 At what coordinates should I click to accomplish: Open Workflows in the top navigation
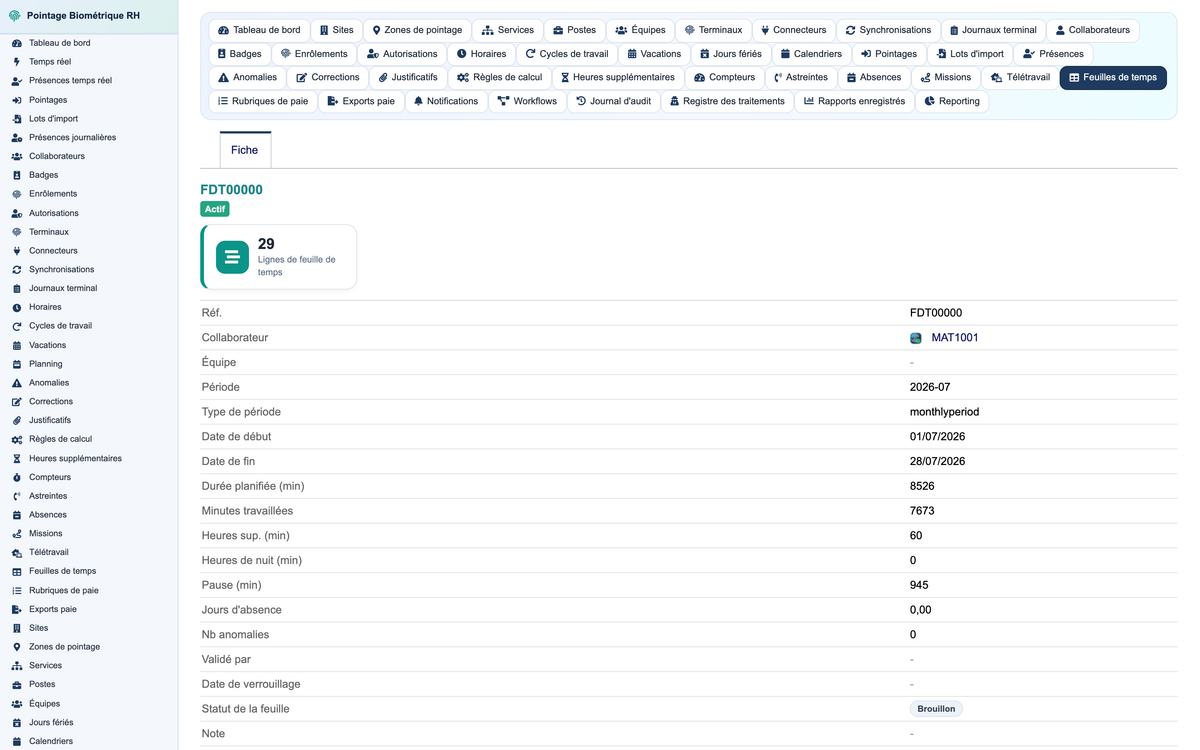point(527,101)
